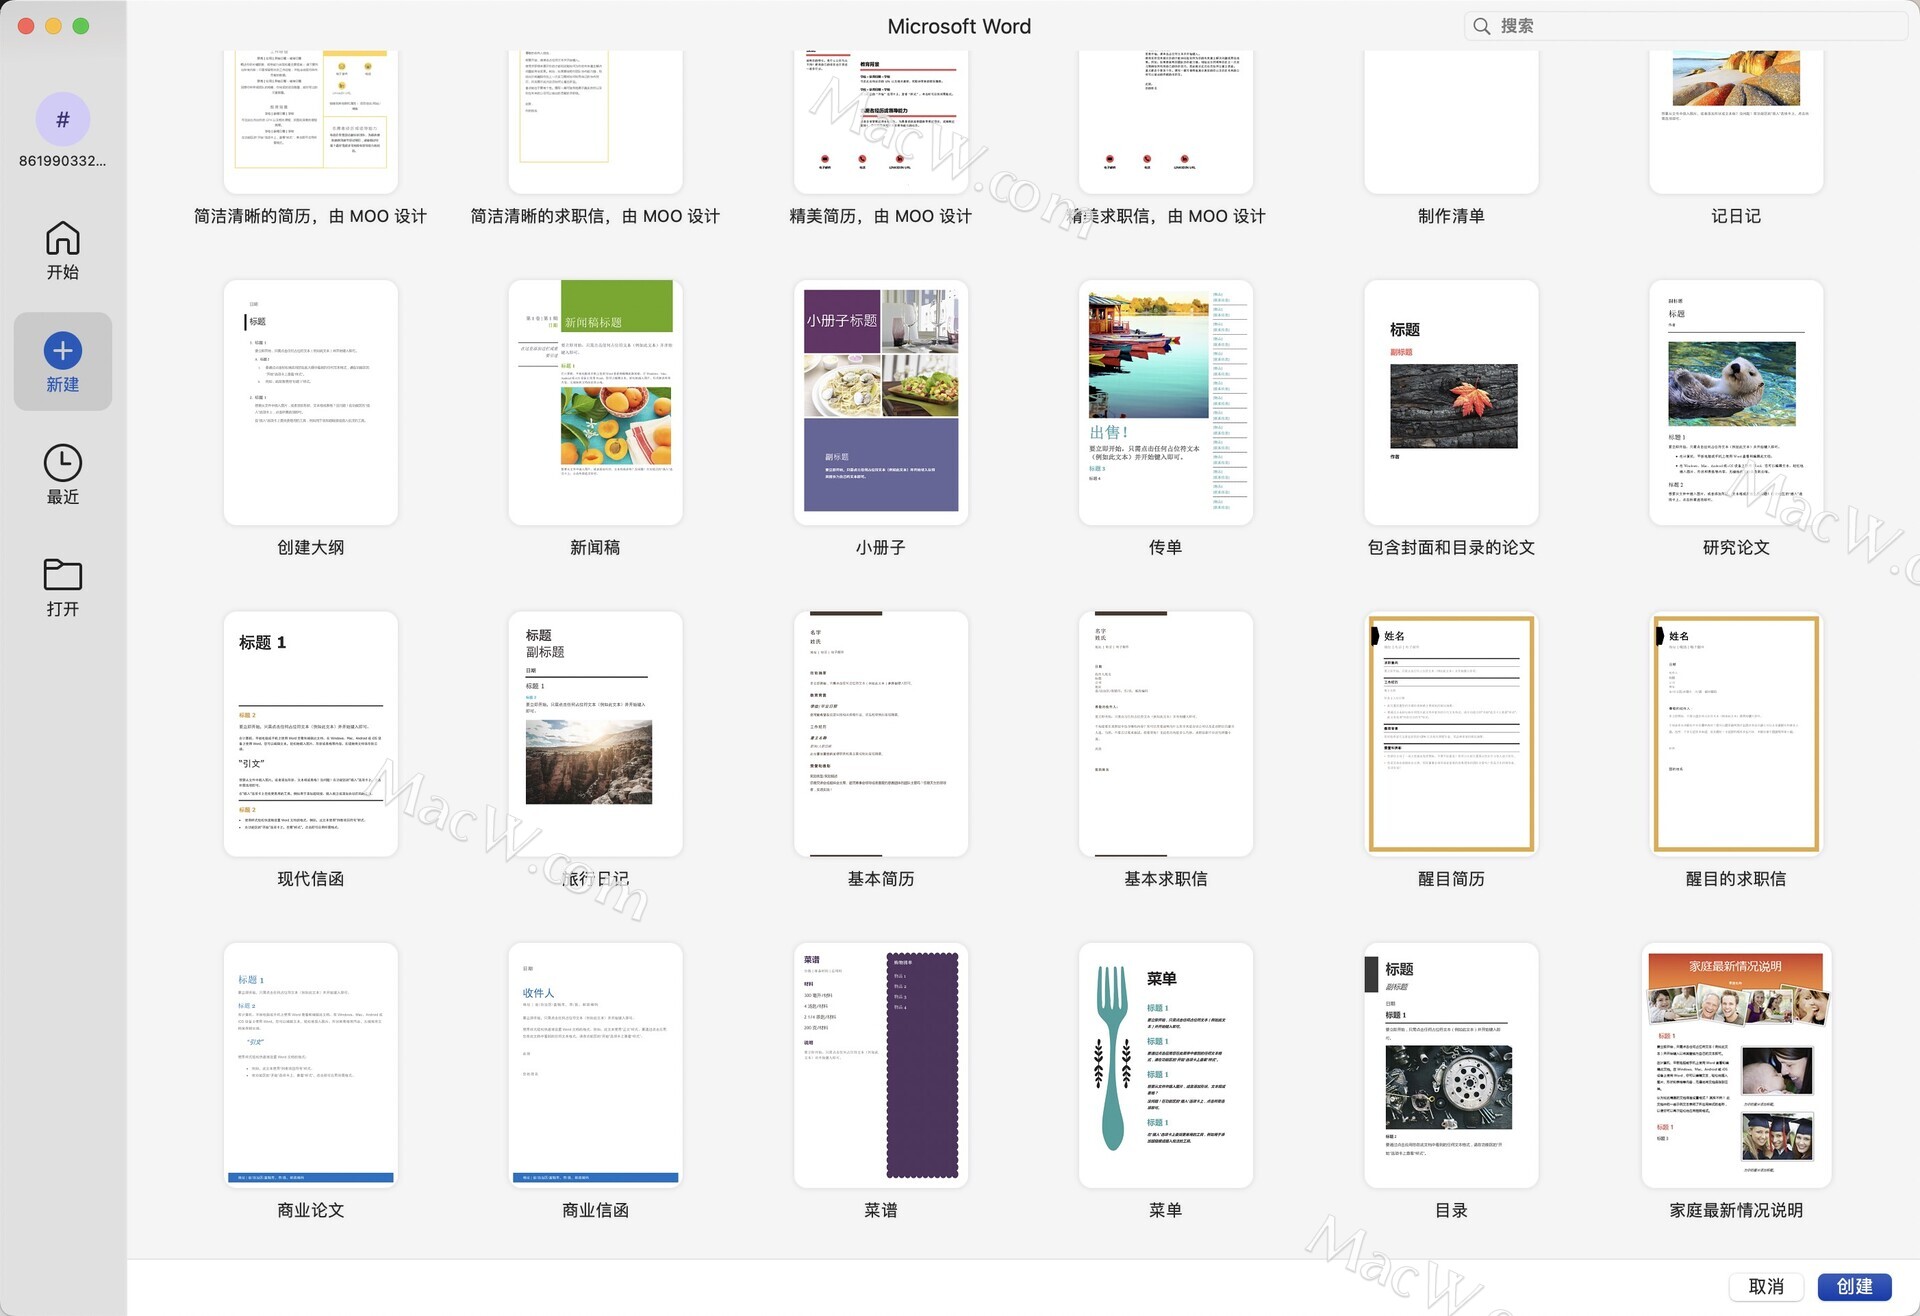Select the New (新建) plus icon
1920x1316 pixels.
63,351
